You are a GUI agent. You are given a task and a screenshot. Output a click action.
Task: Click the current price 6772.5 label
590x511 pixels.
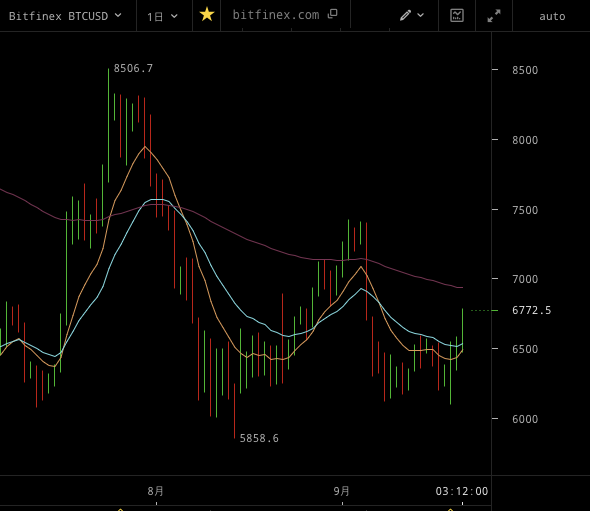(x=531, y=310)
